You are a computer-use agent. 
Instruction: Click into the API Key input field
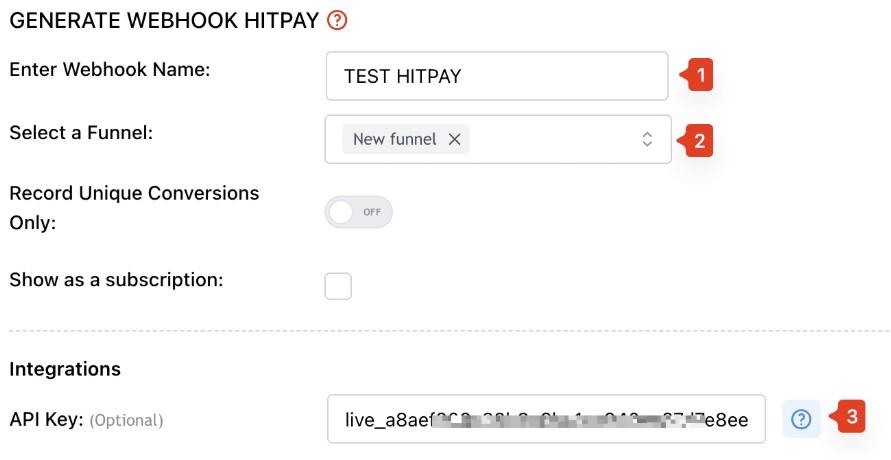(547, 419)
